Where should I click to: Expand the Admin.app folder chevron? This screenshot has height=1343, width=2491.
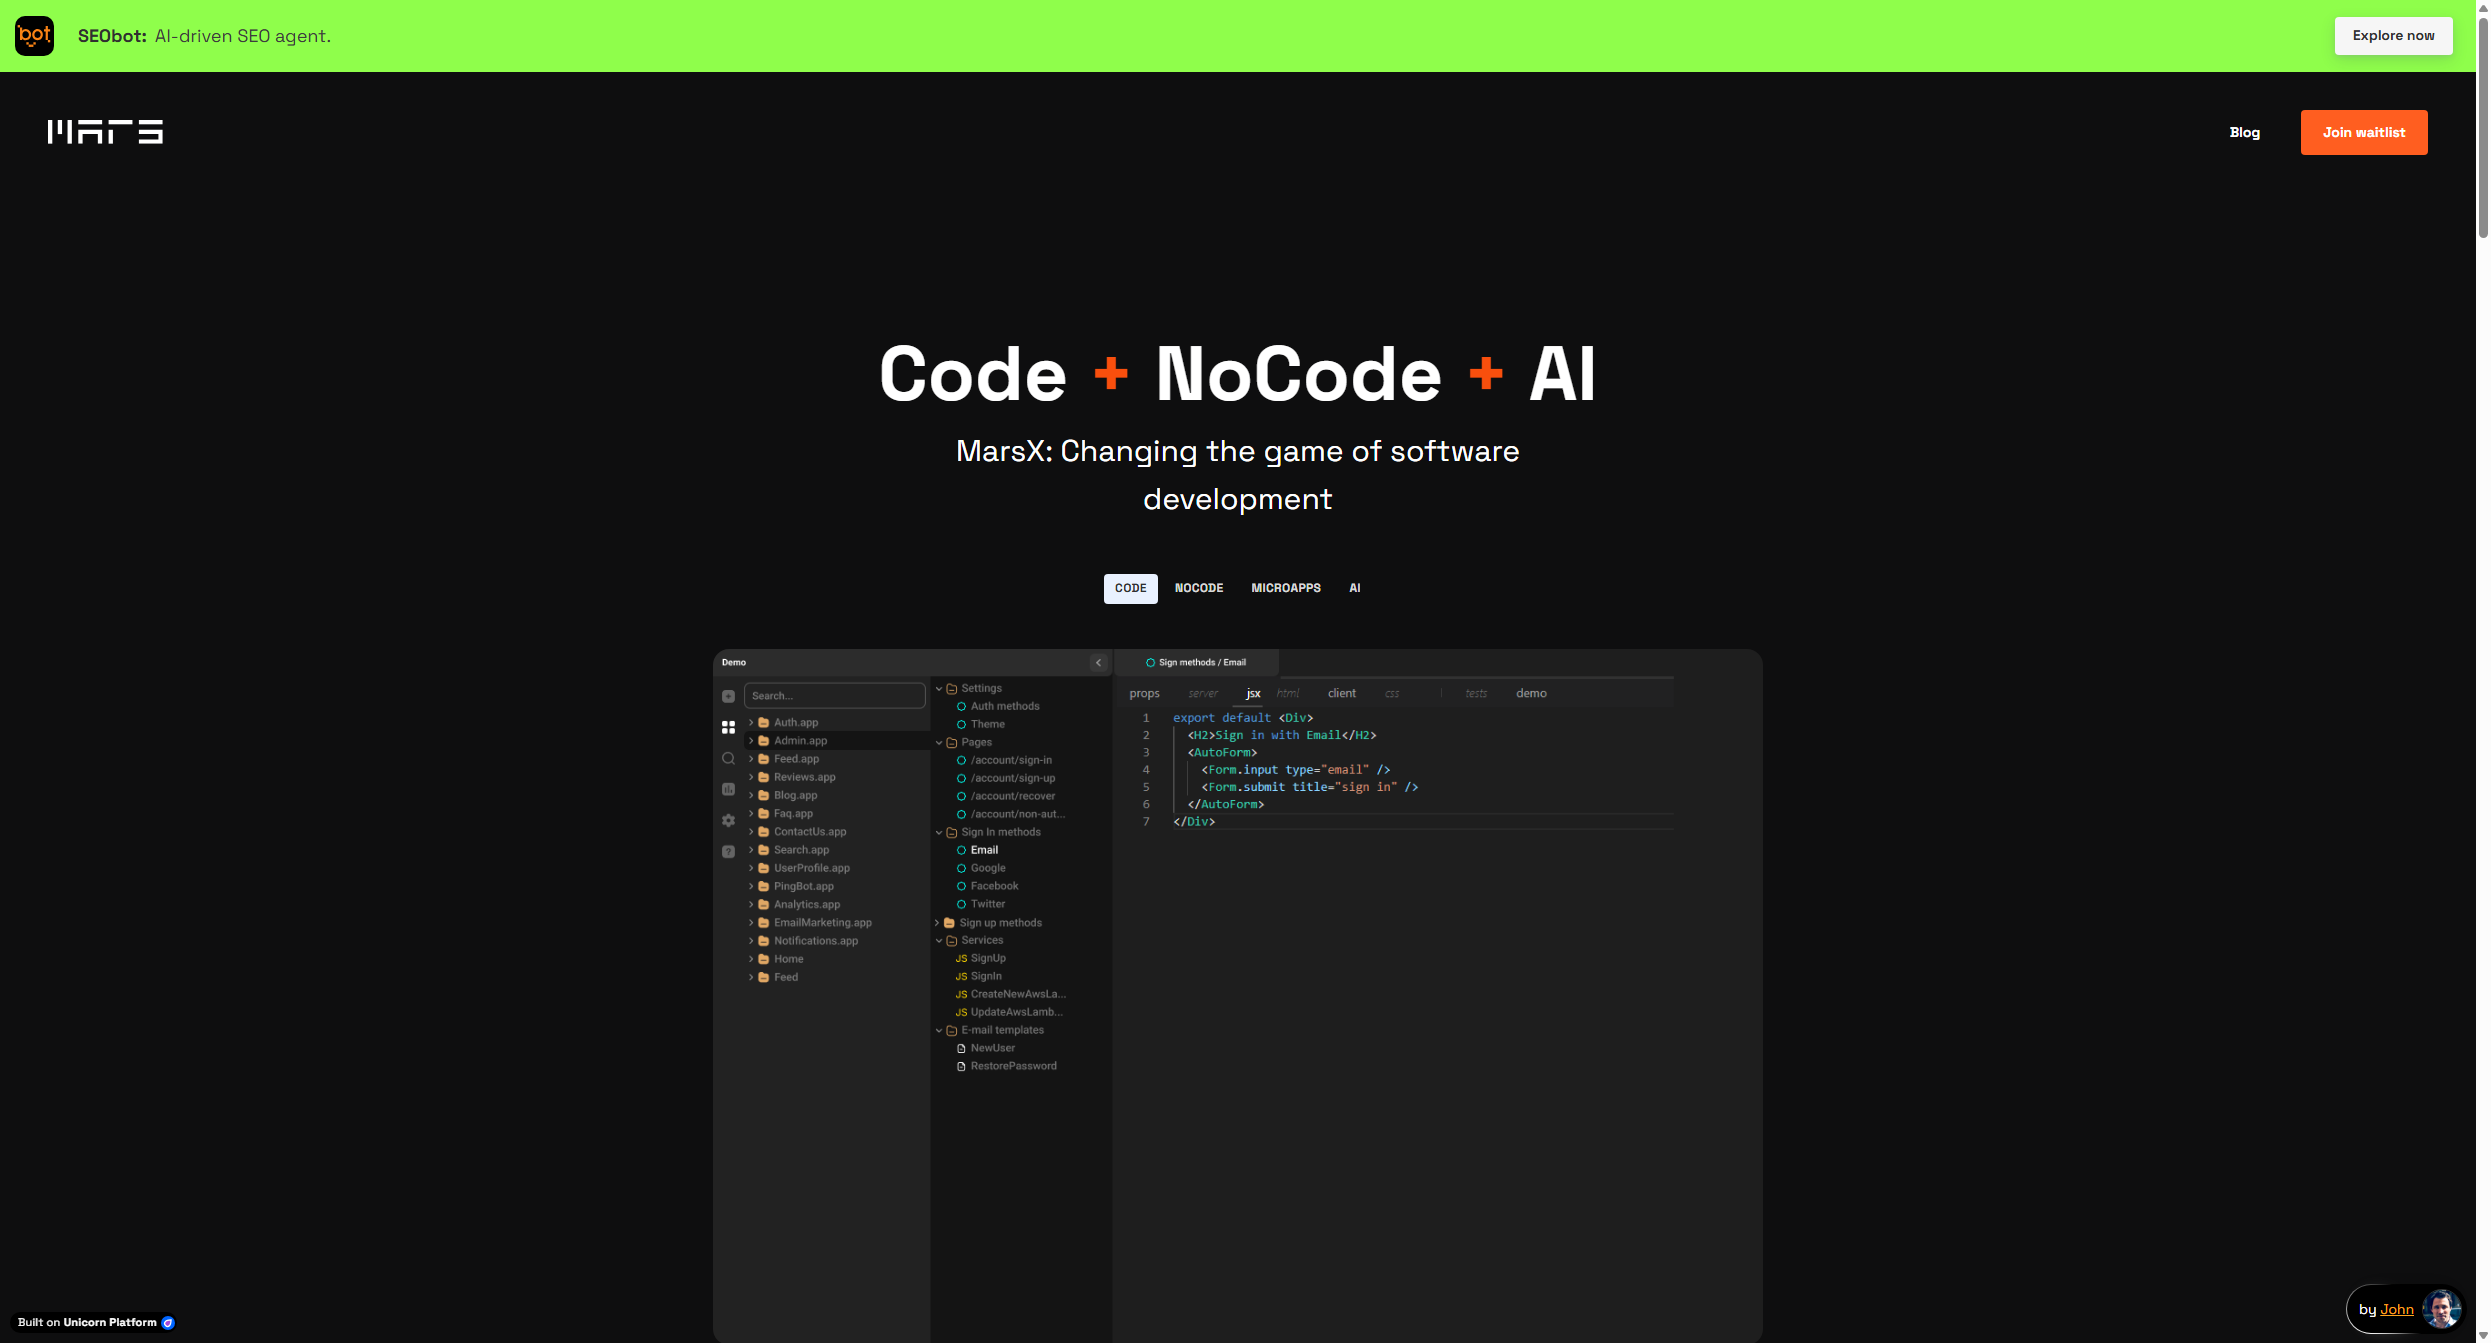click(751, 741)
